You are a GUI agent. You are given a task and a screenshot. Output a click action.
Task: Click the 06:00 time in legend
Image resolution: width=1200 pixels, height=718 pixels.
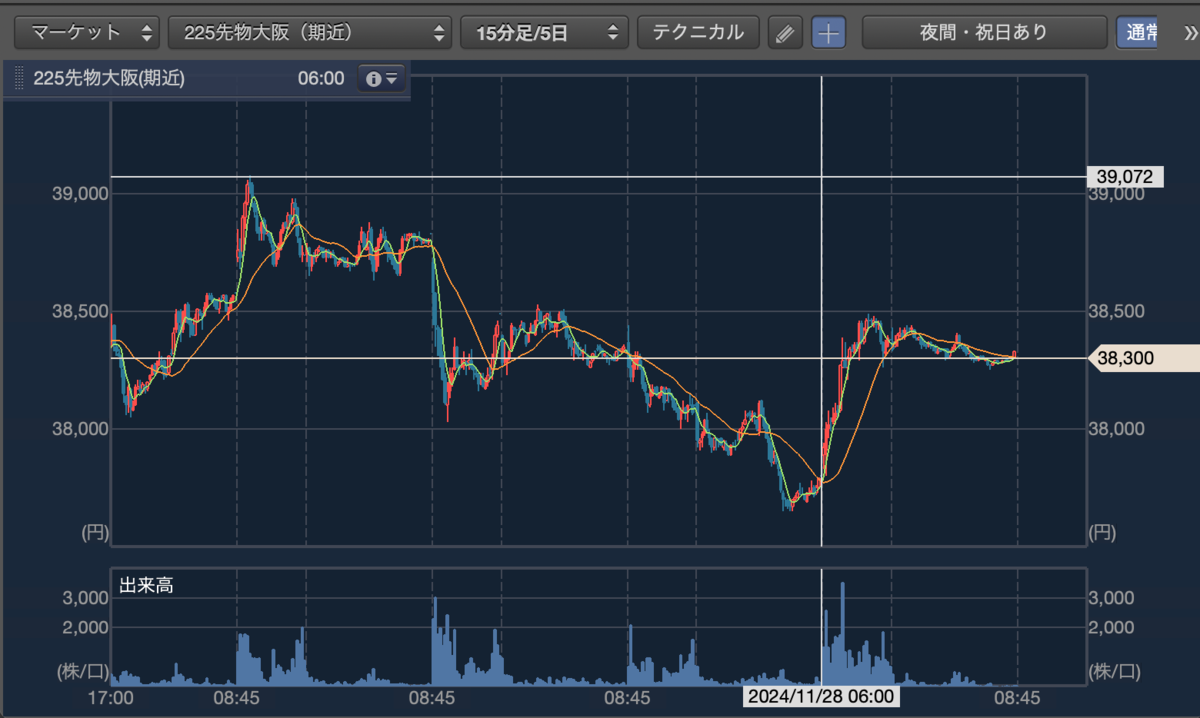pos(321,79)
